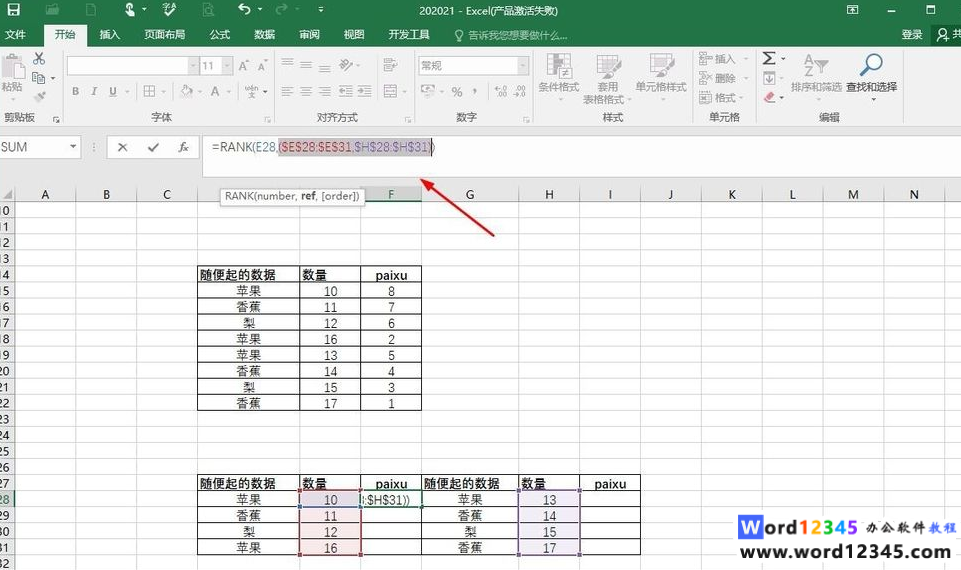This screenshot has width=961, height=570.
Task: Toggle Italic formatting
Action: [x=95, y=92]
